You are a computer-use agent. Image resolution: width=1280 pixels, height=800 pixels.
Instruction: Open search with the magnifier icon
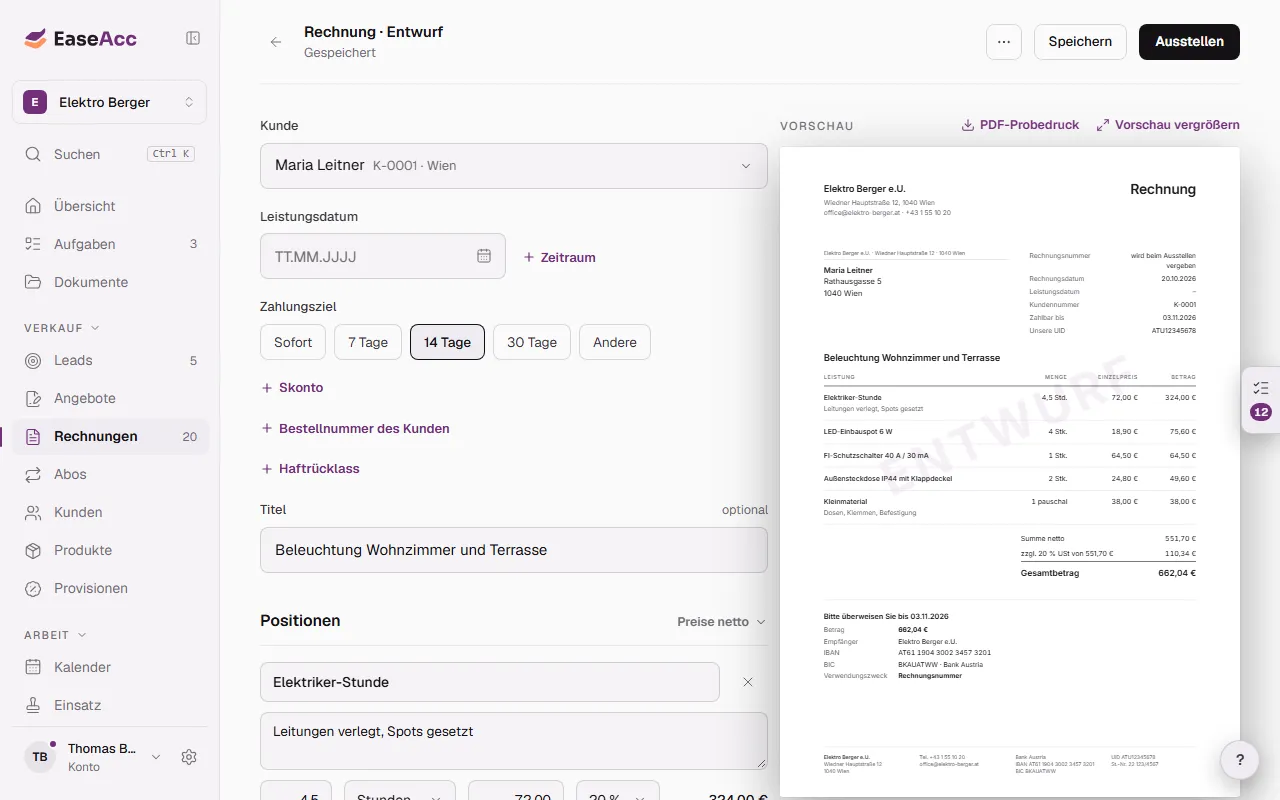click(34, 154)
